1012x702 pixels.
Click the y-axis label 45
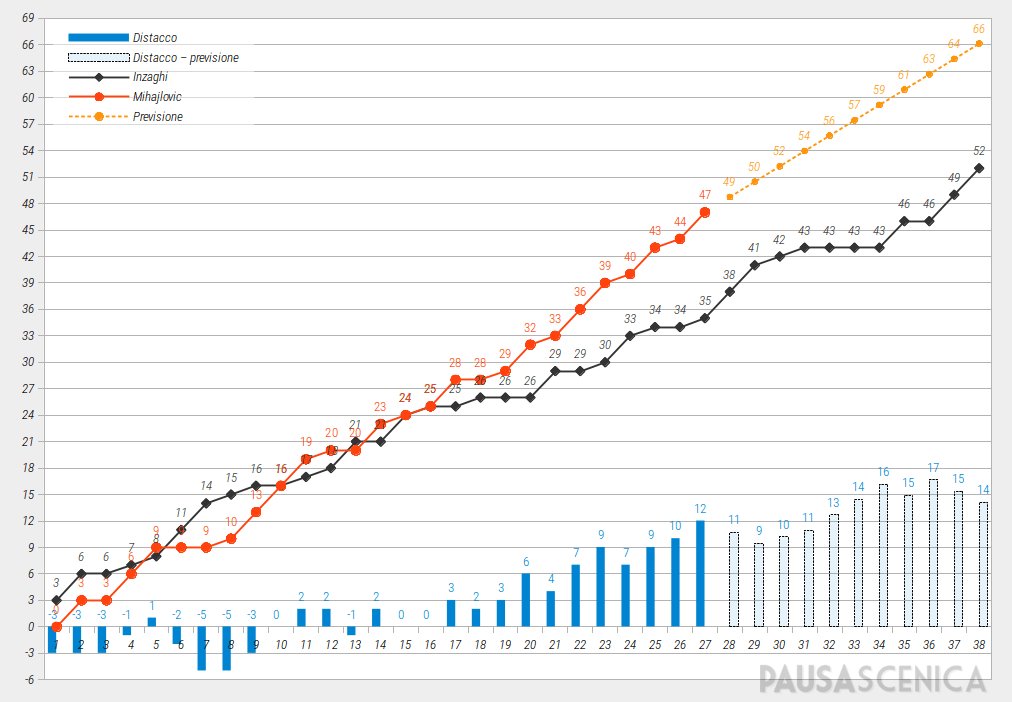point(28,230)
